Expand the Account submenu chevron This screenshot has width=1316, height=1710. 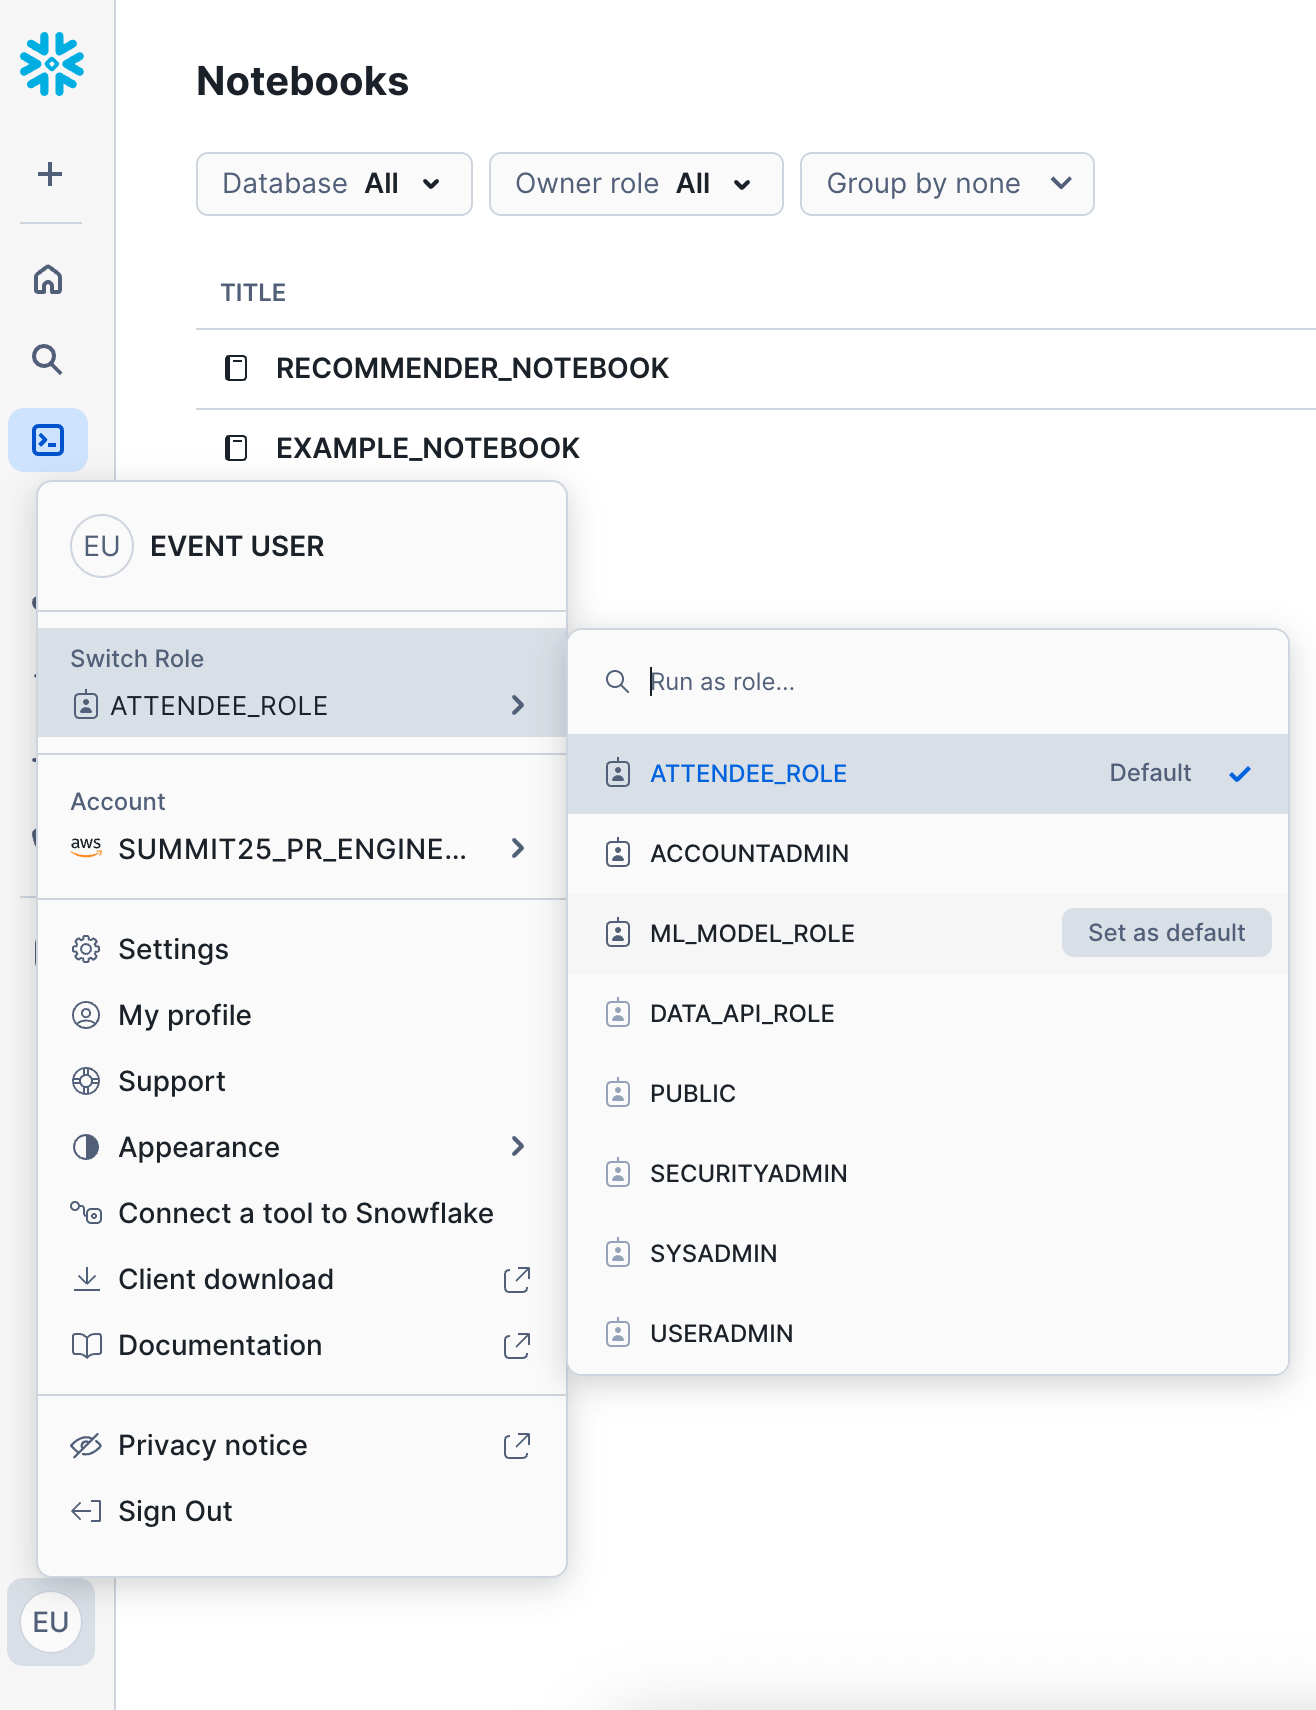coord(518,848)
